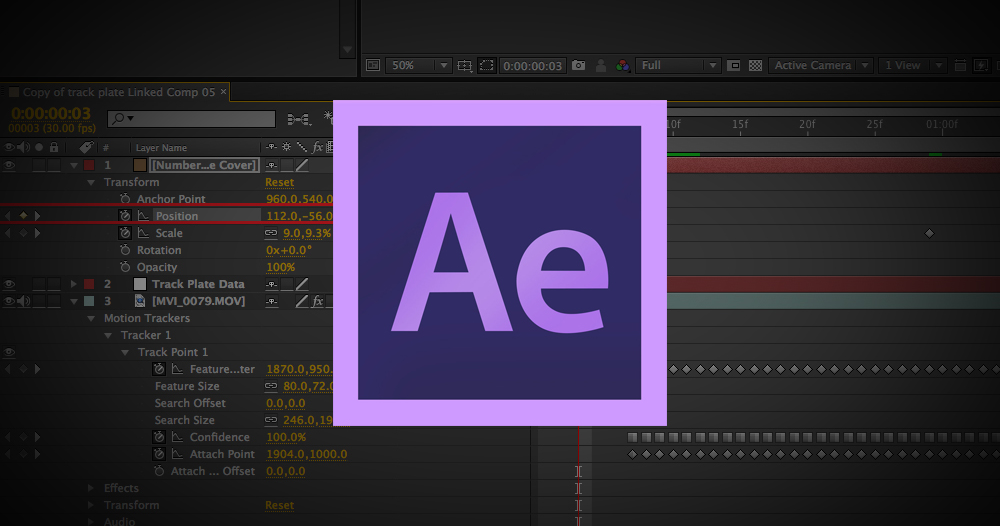Toggle Feature Size constrain proportions link
The image size is (1000, 526).
click(271, 386)
